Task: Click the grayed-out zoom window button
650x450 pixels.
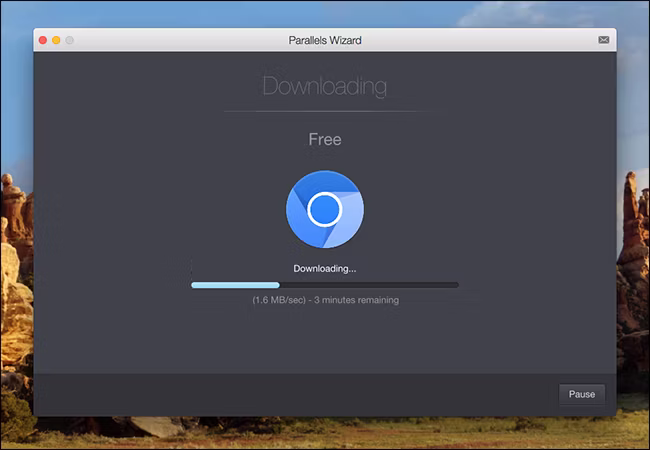Action: point(70,40)
